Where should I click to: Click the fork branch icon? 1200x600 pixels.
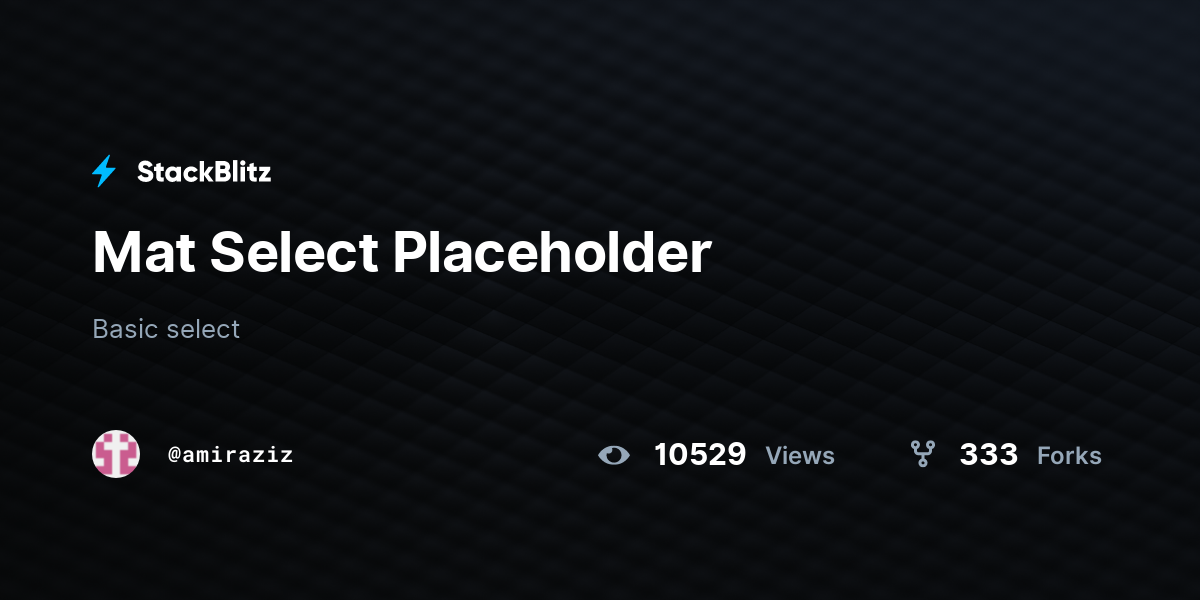click(x=922, y=454)
